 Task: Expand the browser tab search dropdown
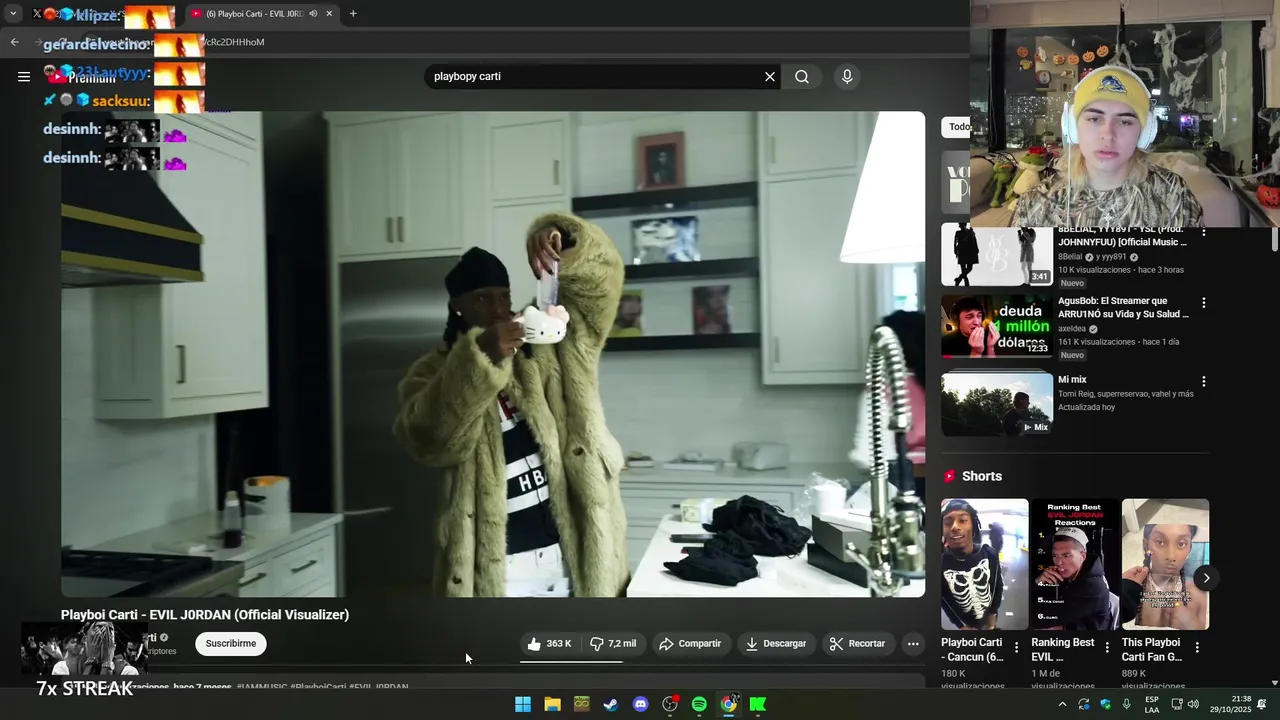(x=13, y=14)
